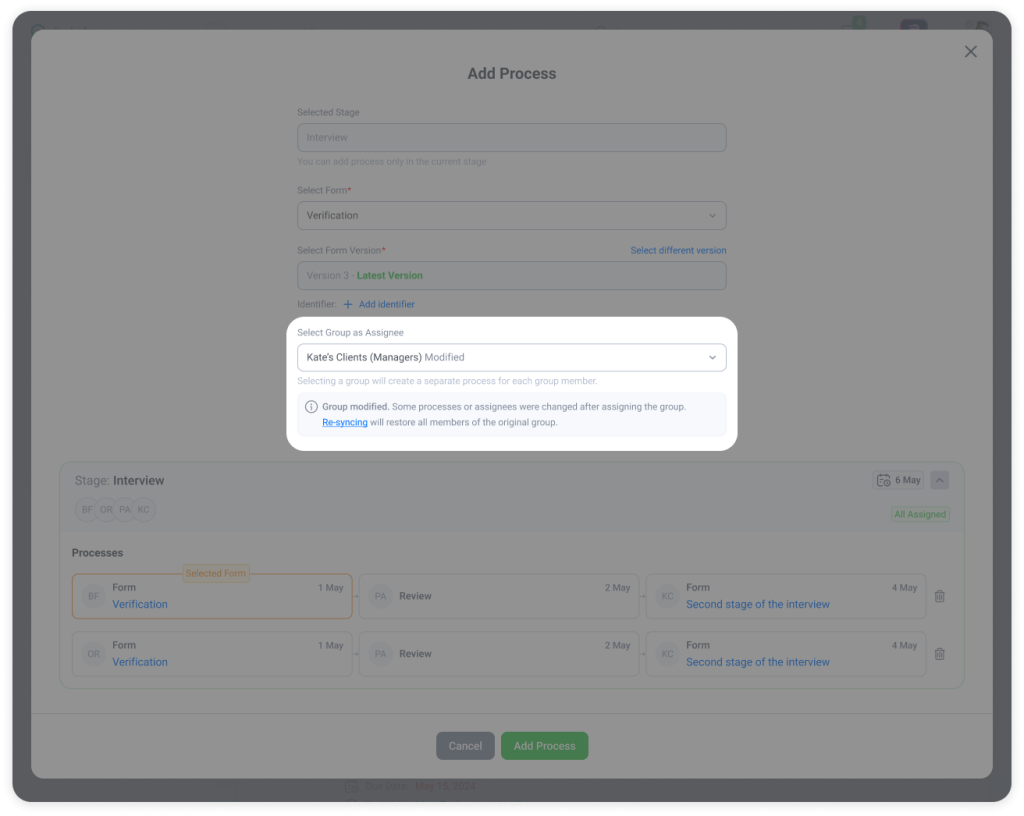Viewport: 1024px width, 816px height.
Task: Close the Add Process dialog
Action: coord(970,51)
